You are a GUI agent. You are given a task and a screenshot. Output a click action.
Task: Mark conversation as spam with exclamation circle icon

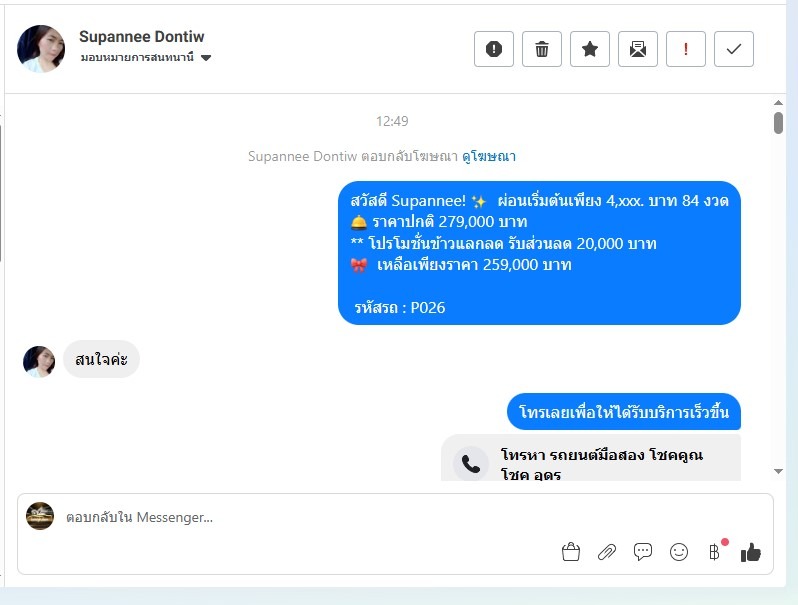494,49
